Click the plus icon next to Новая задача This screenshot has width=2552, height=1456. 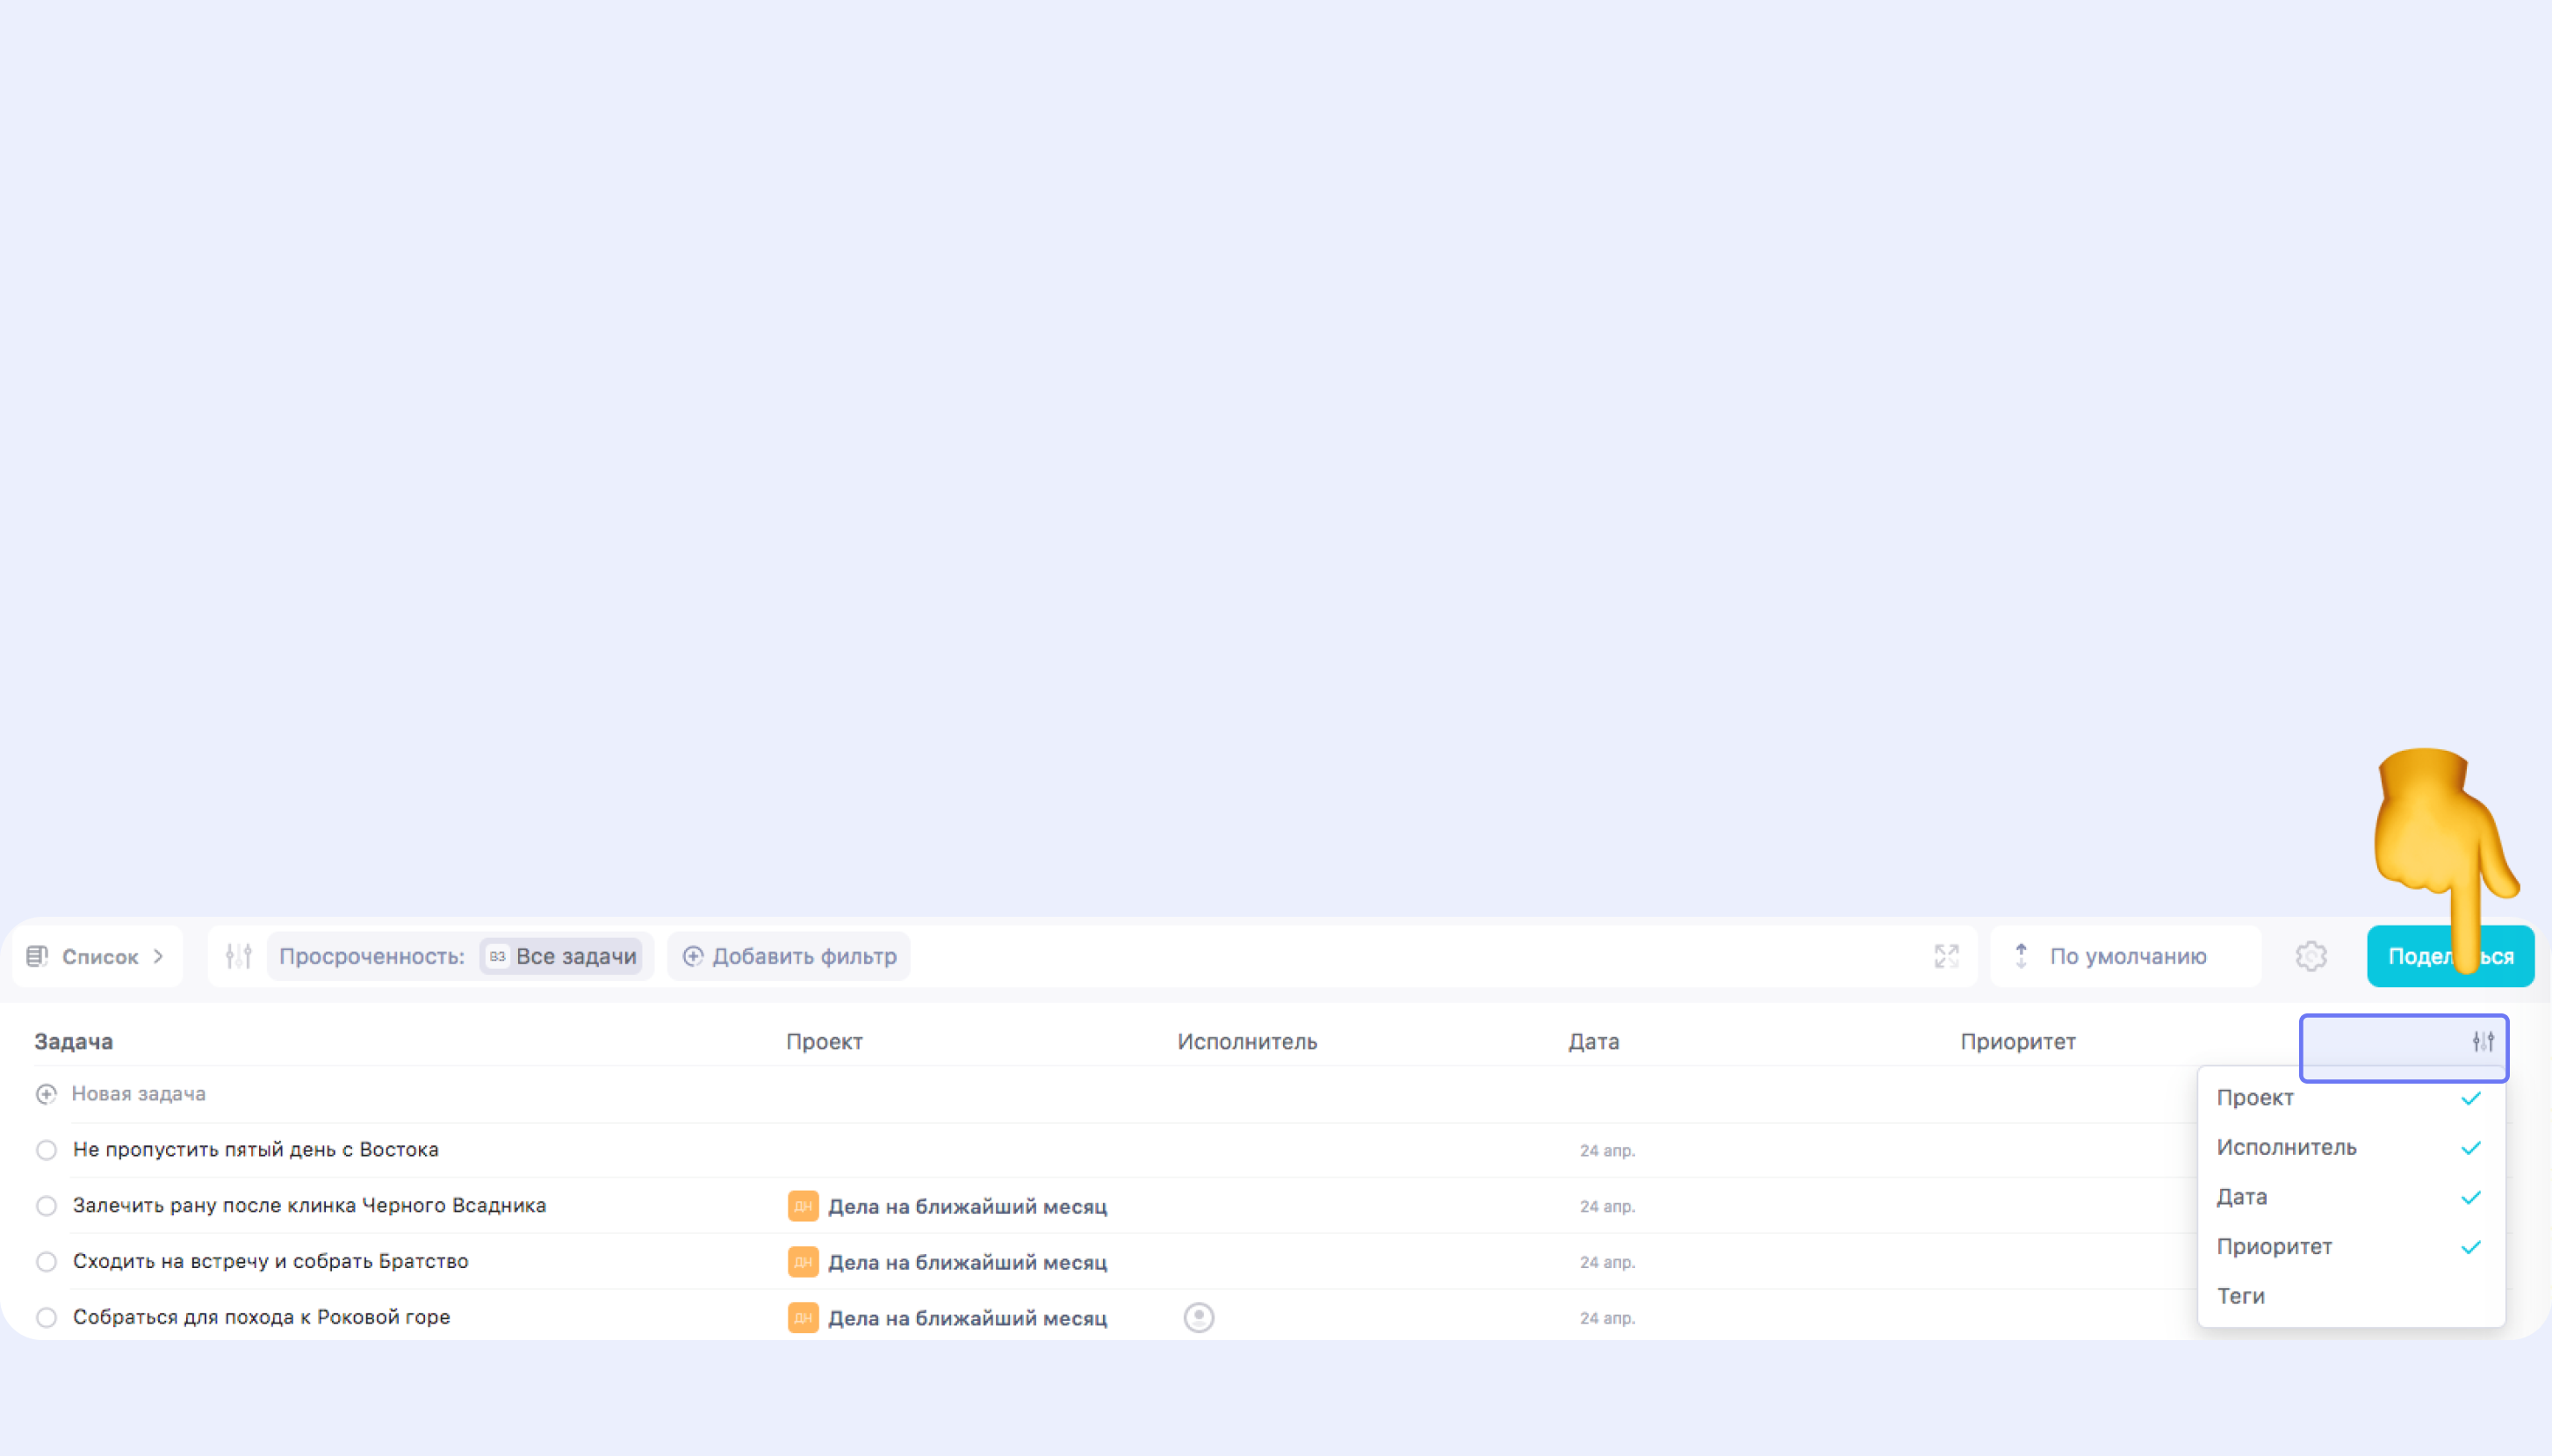click(x=46, y=1094)
